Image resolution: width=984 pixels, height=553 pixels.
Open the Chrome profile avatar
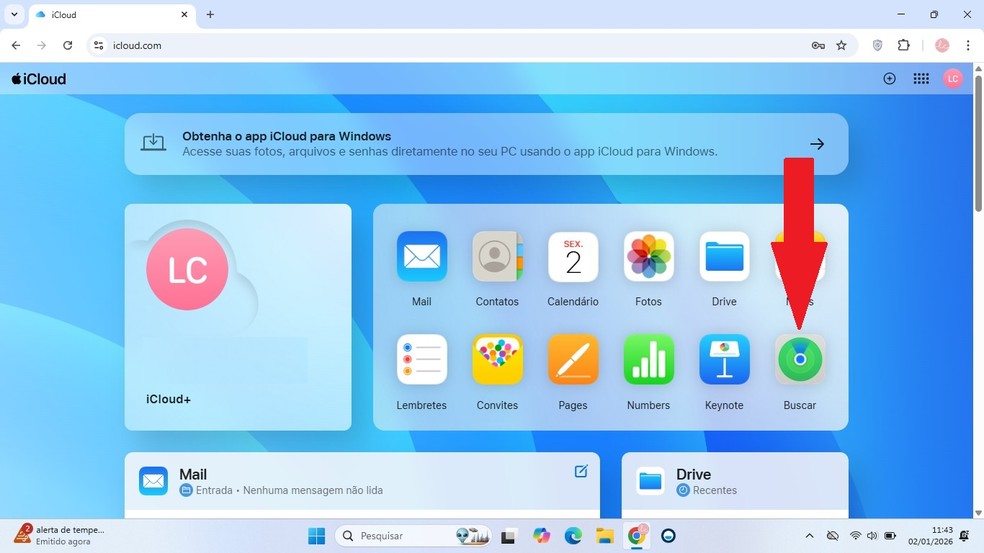coord(941,45)
